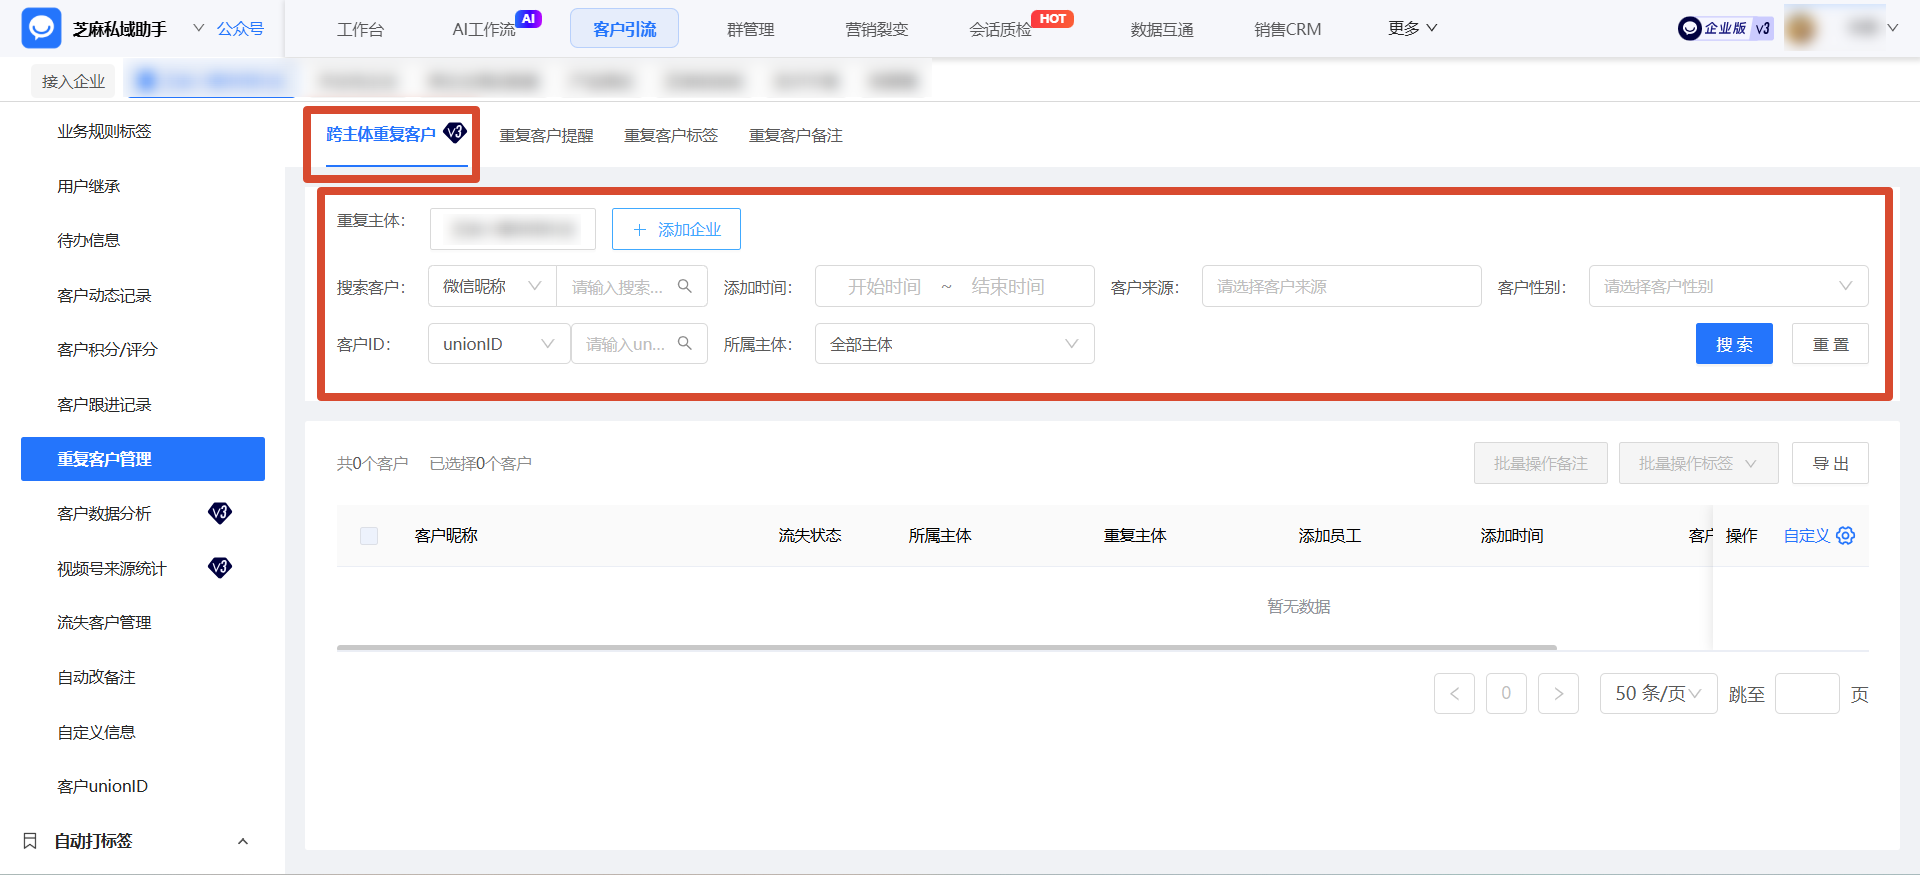Click the horizontal table scrollbar
This screenshot has height=875, width=1920.
coord(946,647)
